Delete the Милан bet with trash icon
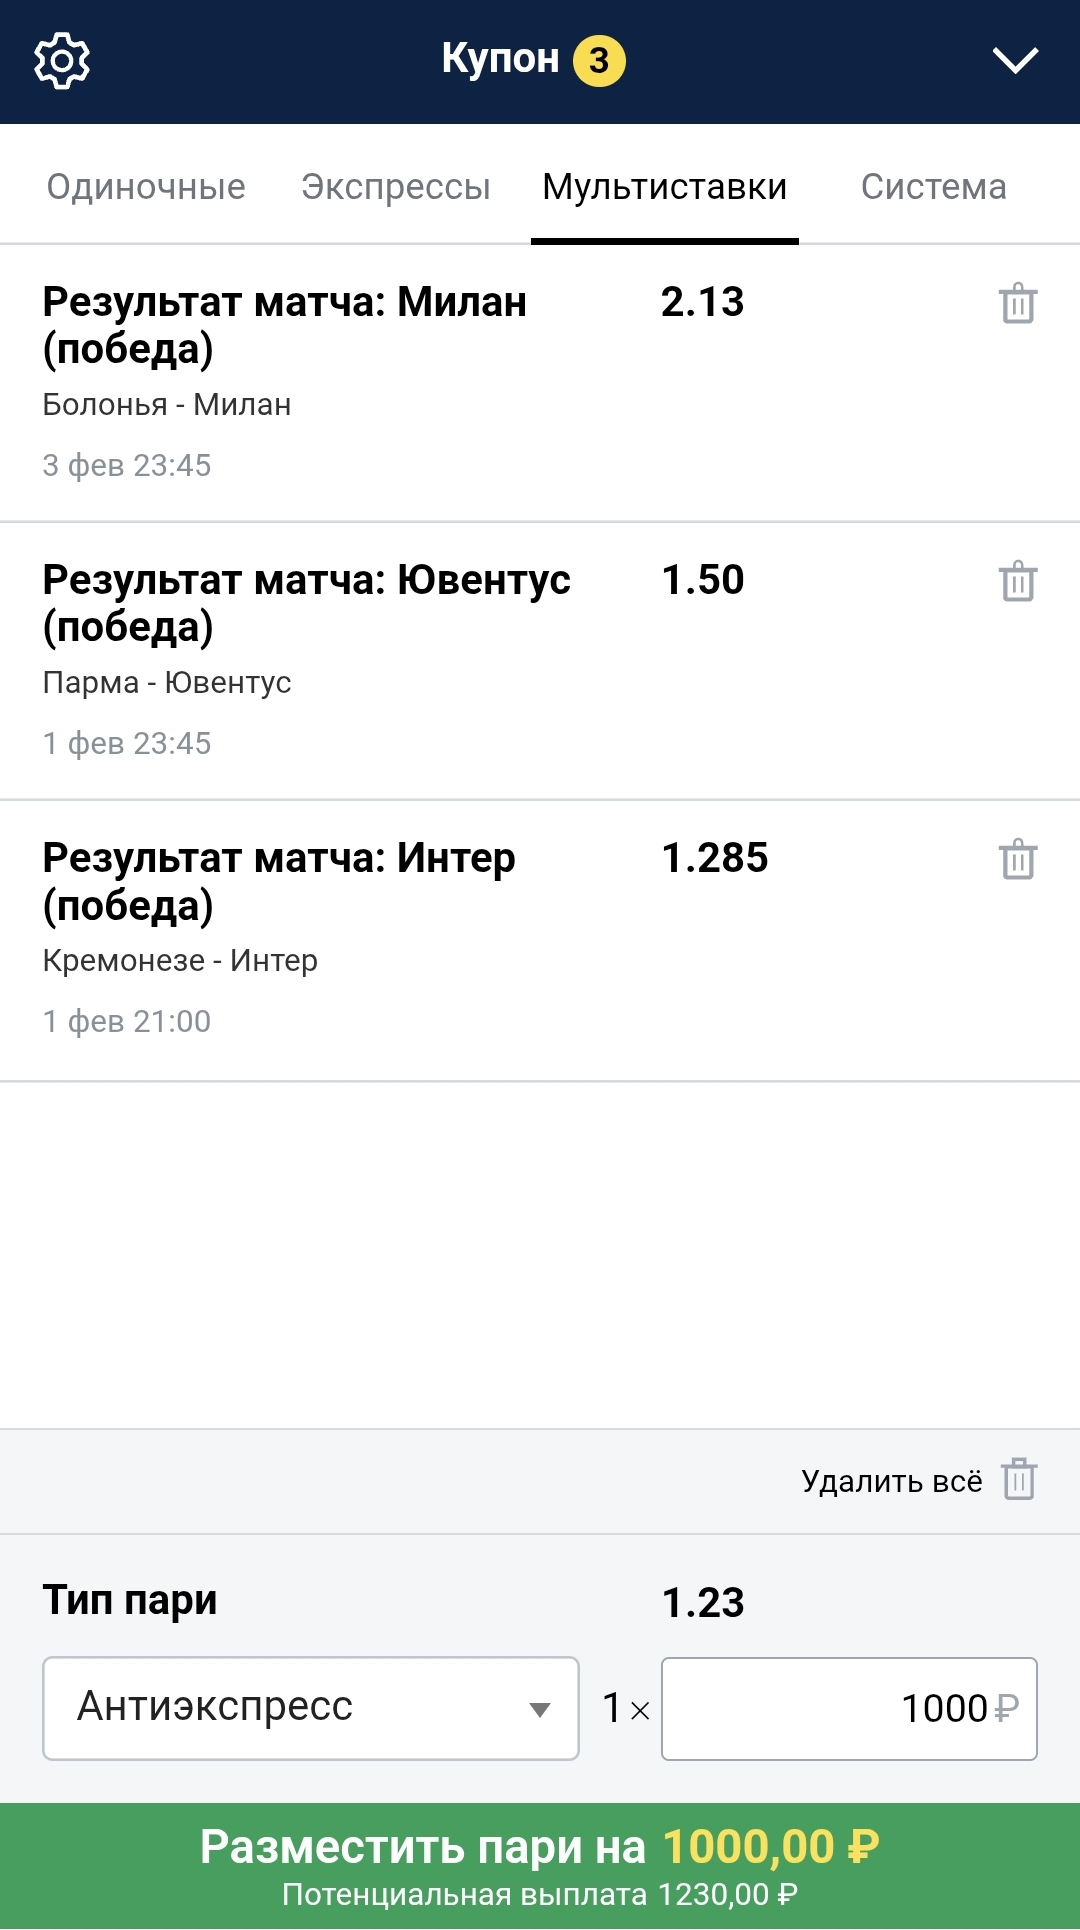 click(1018, 304)
